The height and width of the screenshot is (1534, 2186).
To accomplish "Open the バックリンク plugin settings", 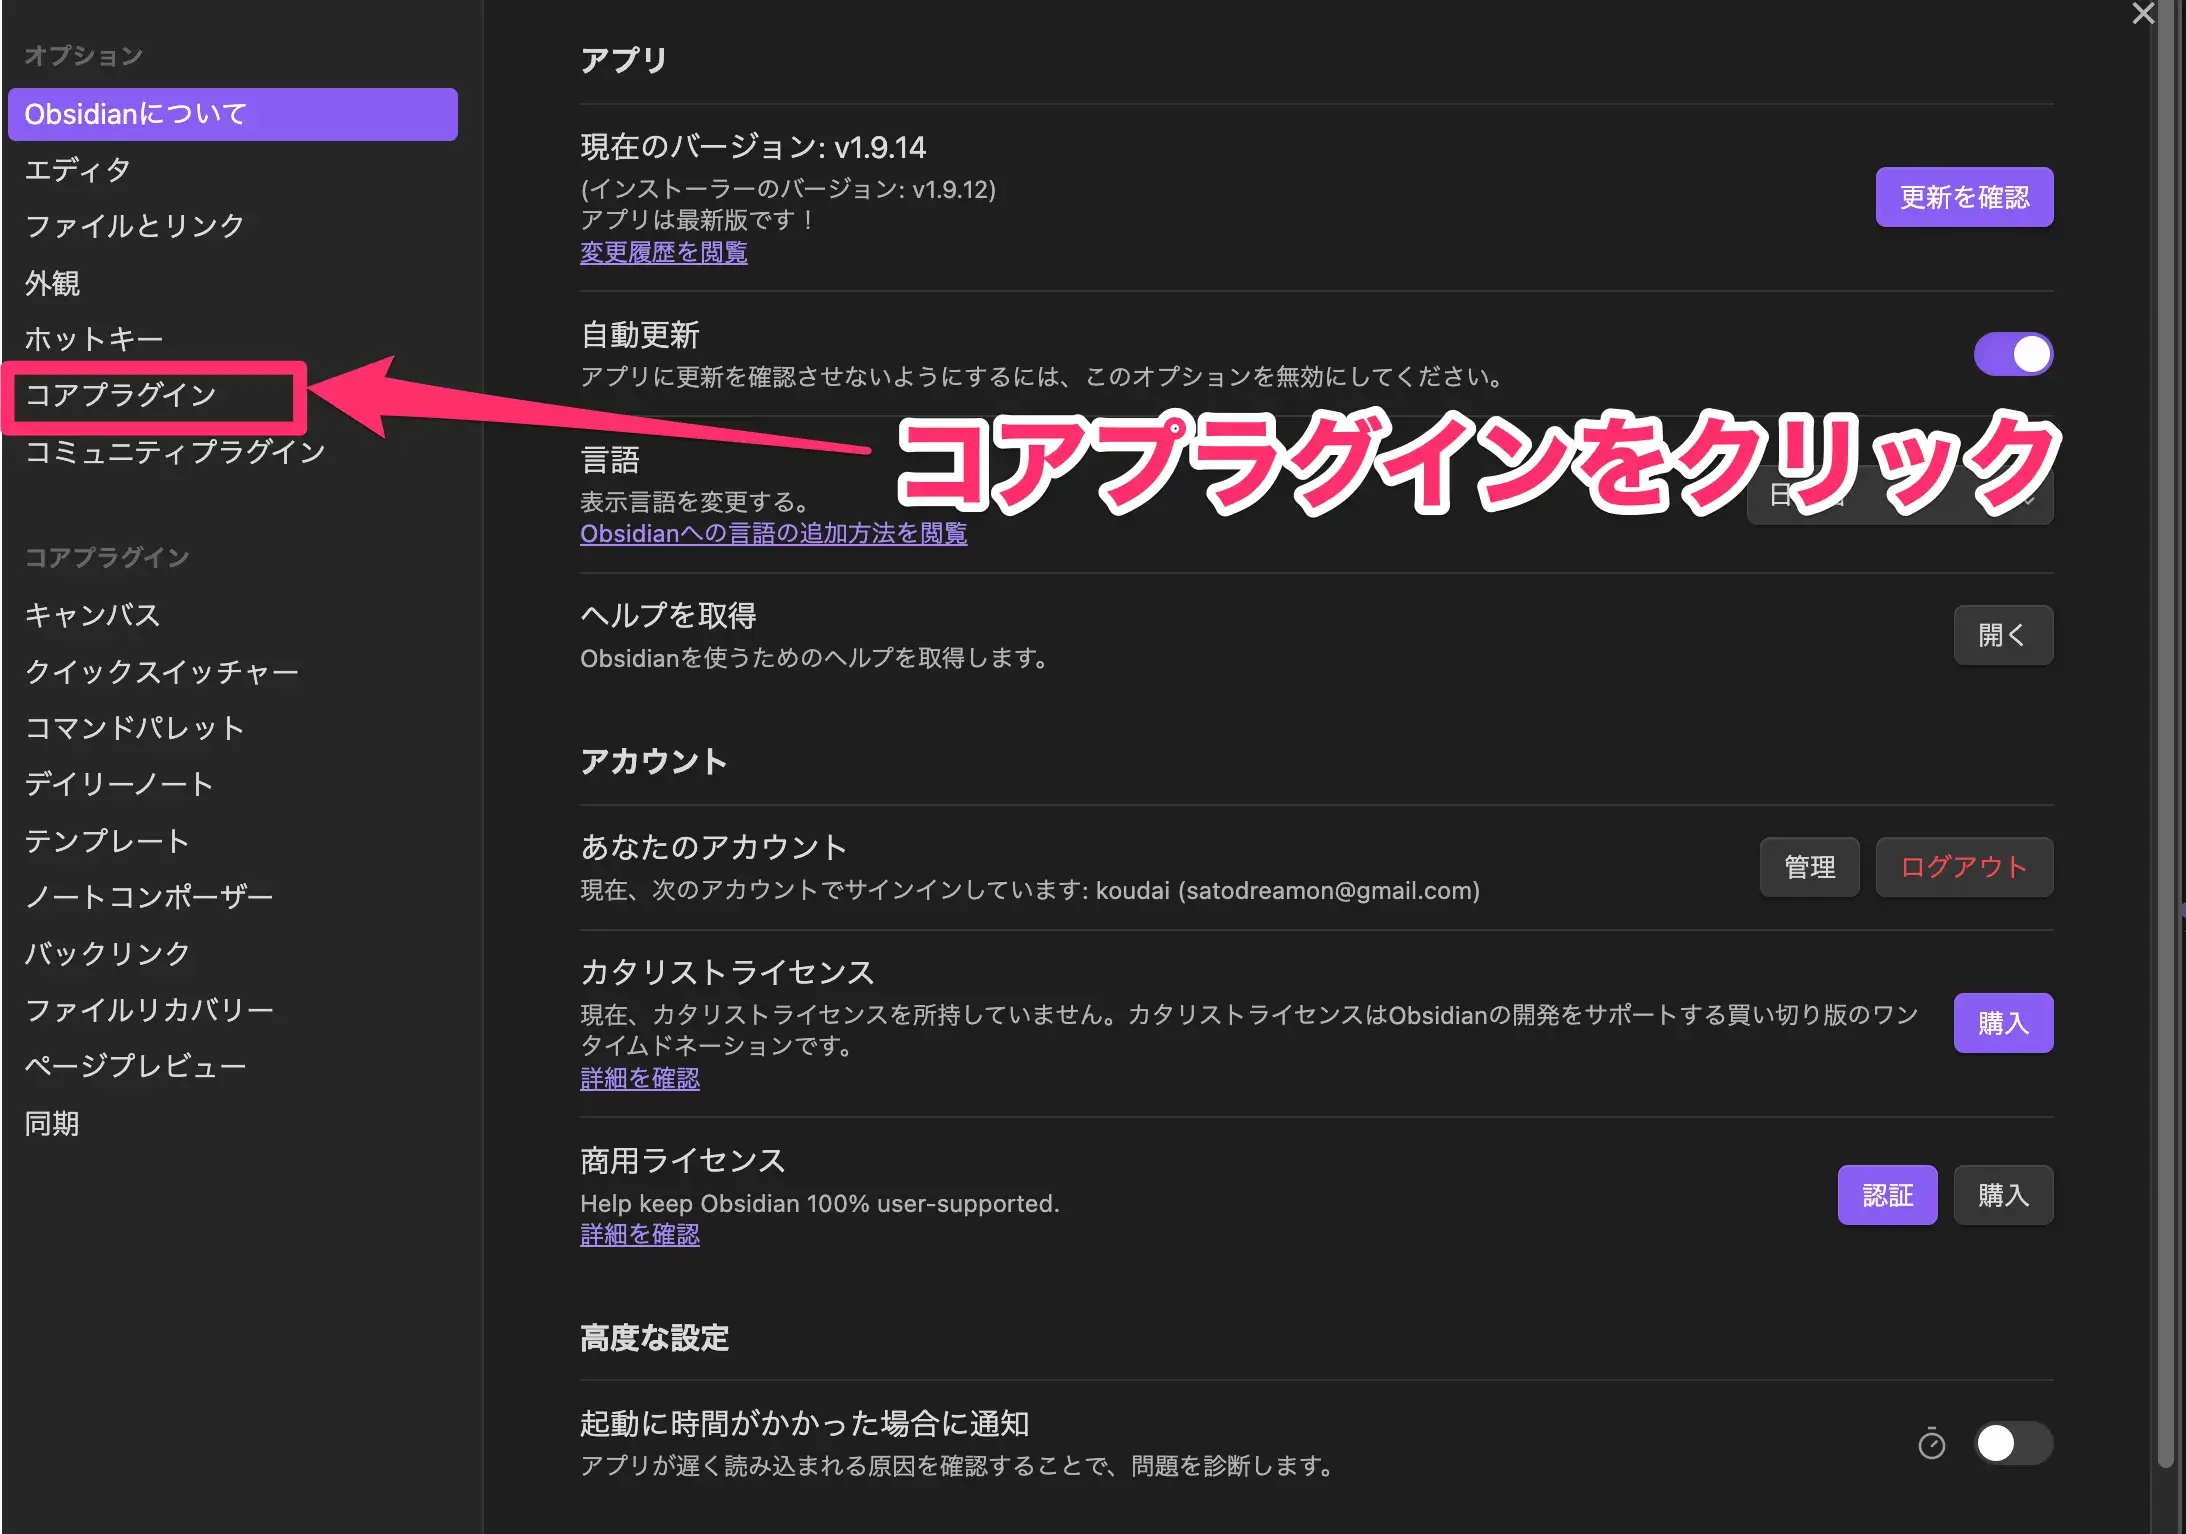I will tap(233, 954).
